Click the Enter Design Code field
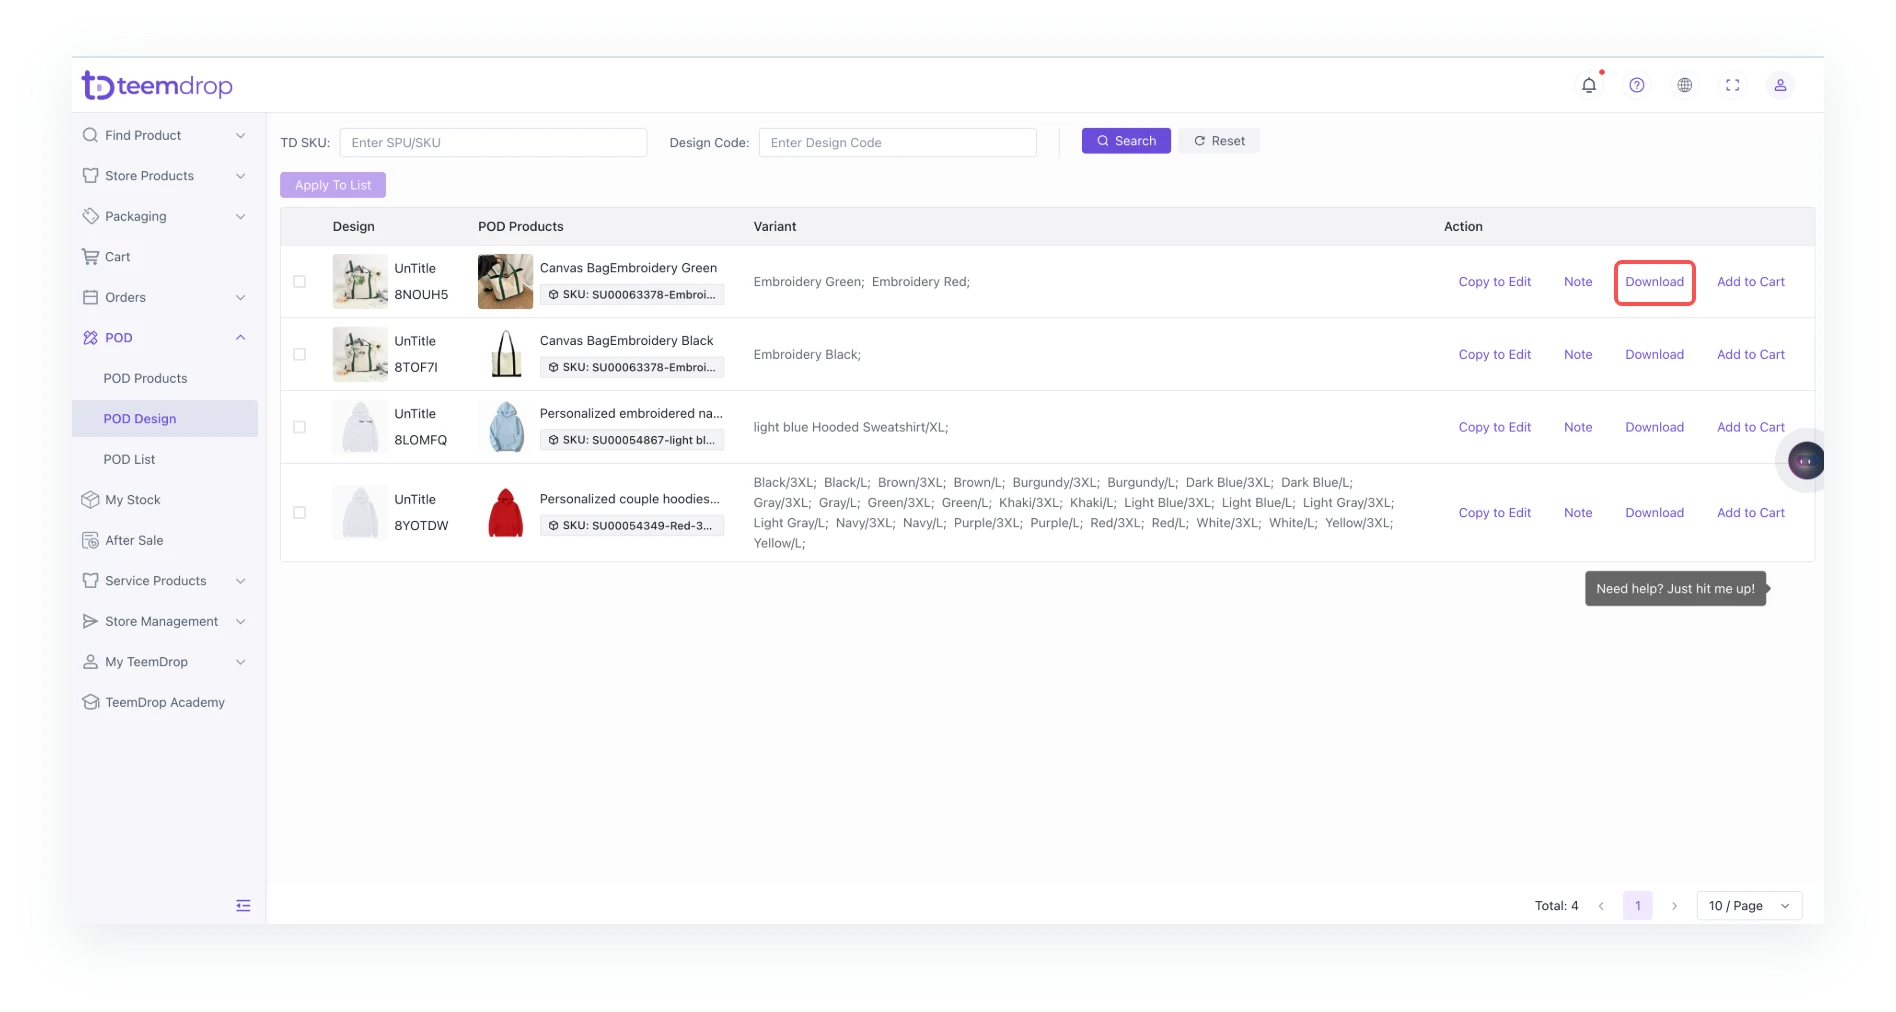Screen dimensions: 1896x1012 click(897, 143)
